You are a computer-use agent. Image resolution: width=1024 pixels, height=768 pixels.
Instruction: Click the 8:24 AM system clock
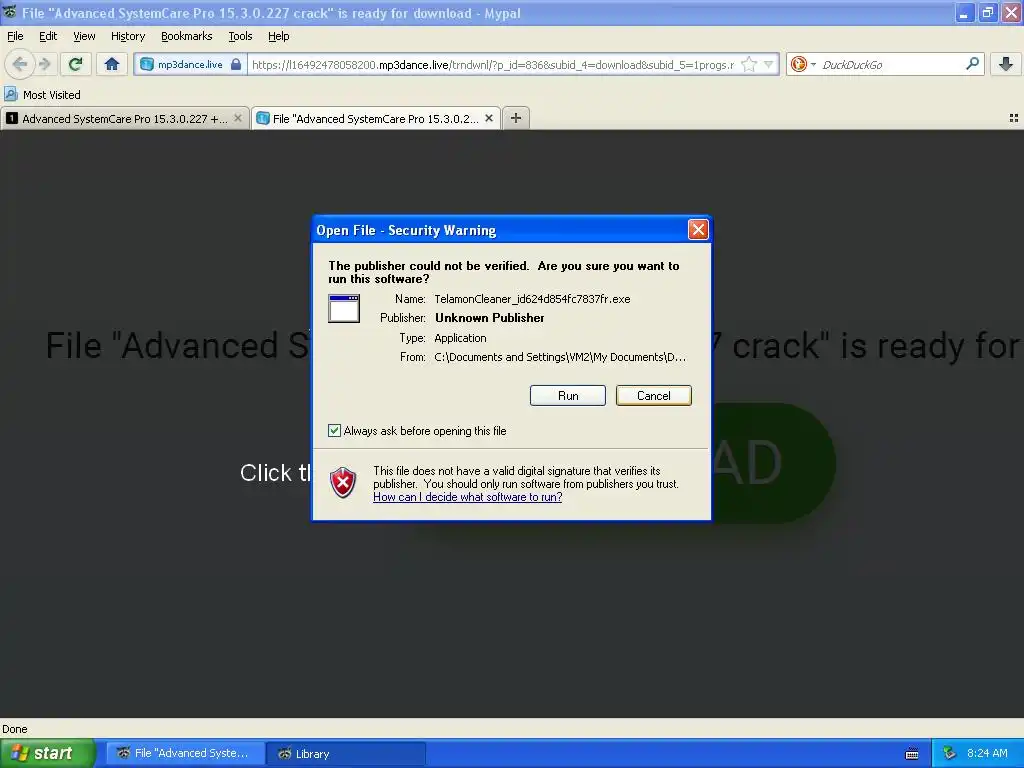tap(987, 754)
